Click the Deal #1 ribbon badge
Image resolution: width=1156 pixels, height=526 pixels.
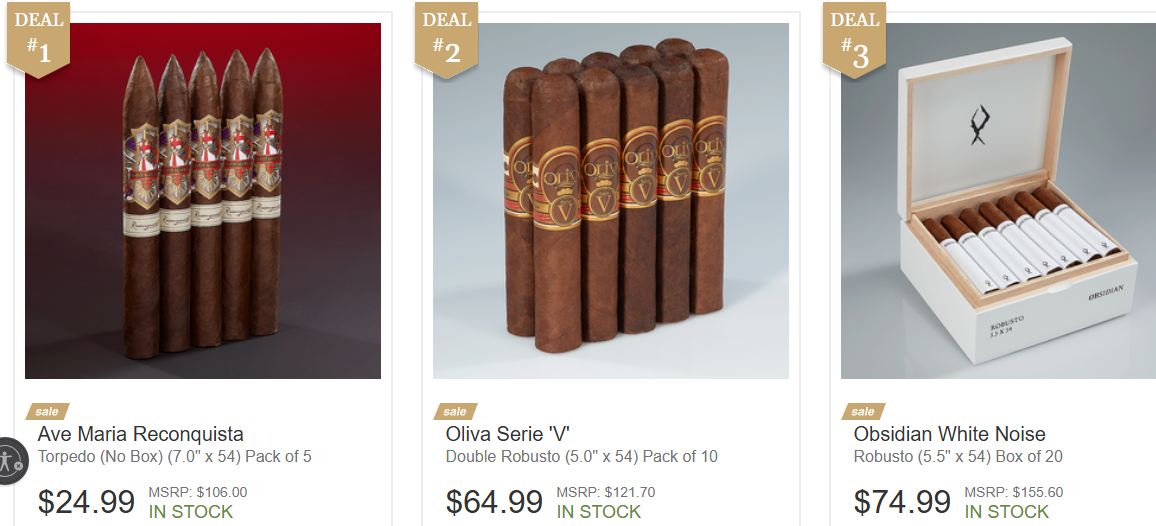click(38, 38)
